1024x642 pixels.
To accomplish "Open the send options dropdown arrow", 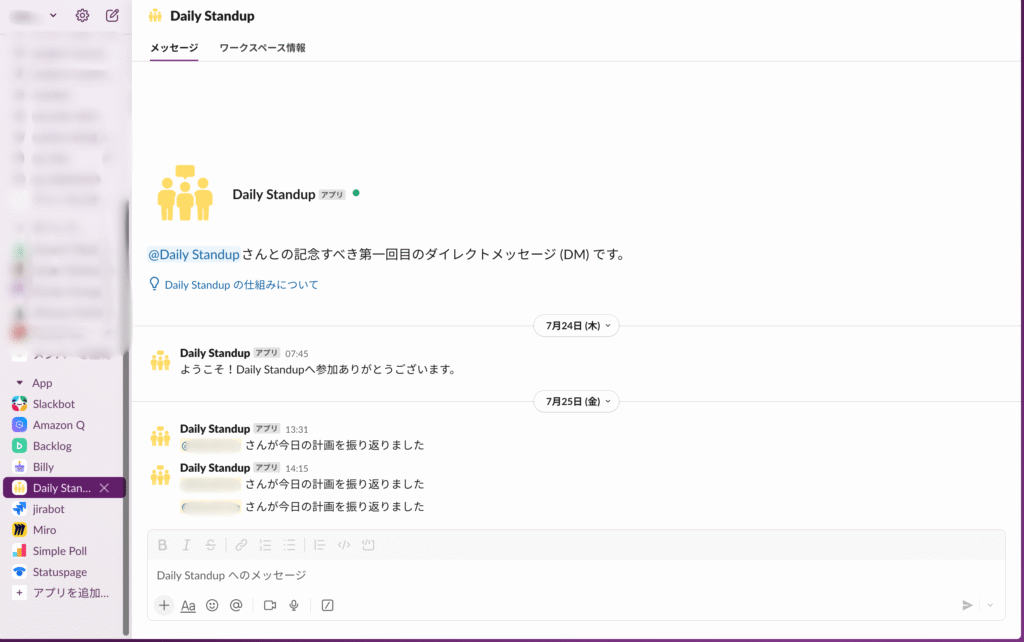I will pyautogui.click(x=991, y=605).
